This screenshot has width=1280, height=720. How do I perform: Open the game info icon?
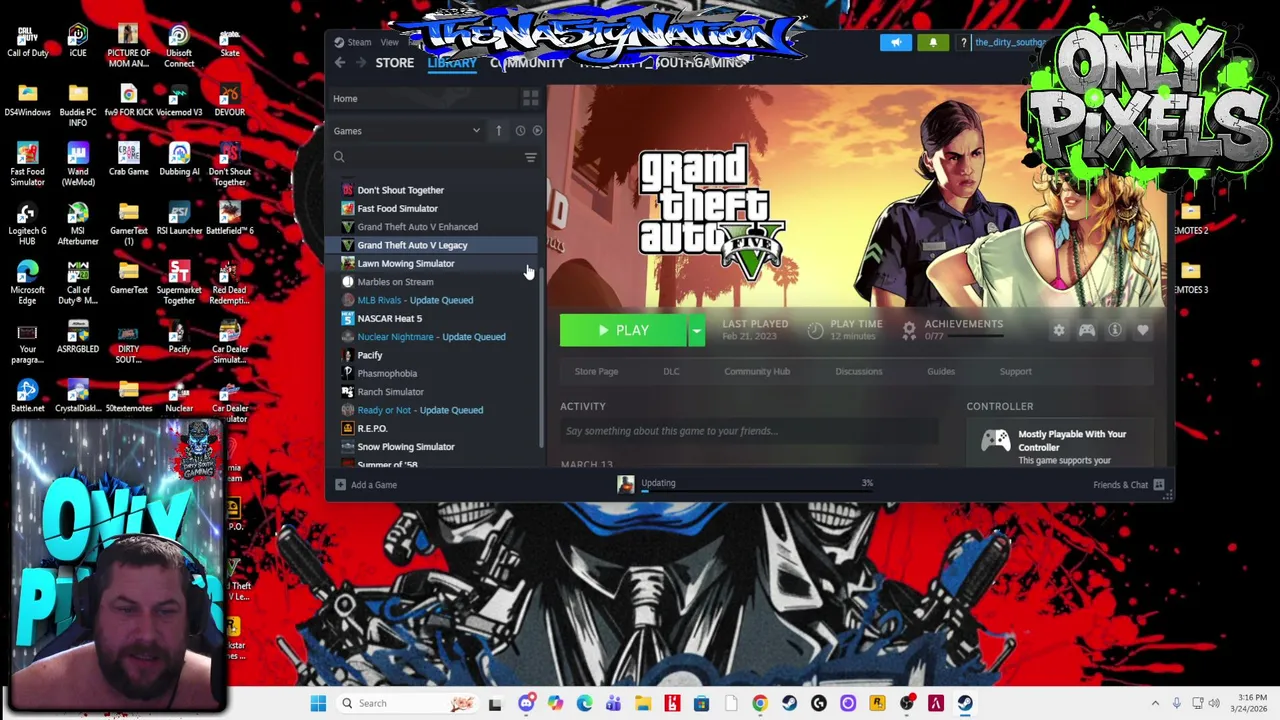click(1115, 330)
